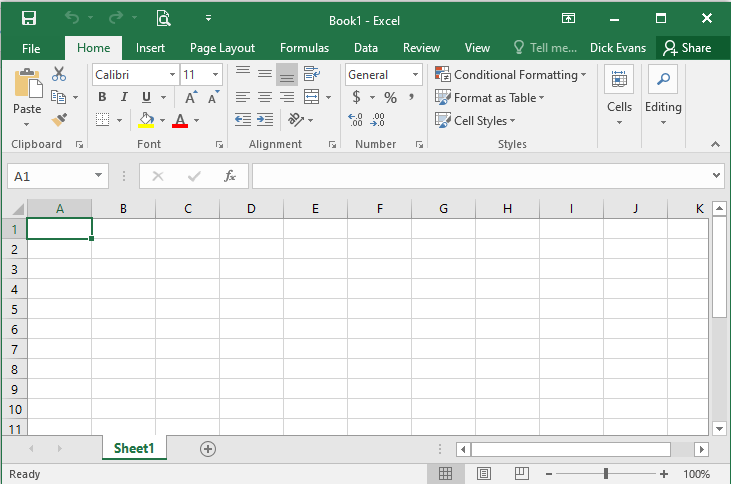Open the Calibri font name dropdown

(172, 75)
